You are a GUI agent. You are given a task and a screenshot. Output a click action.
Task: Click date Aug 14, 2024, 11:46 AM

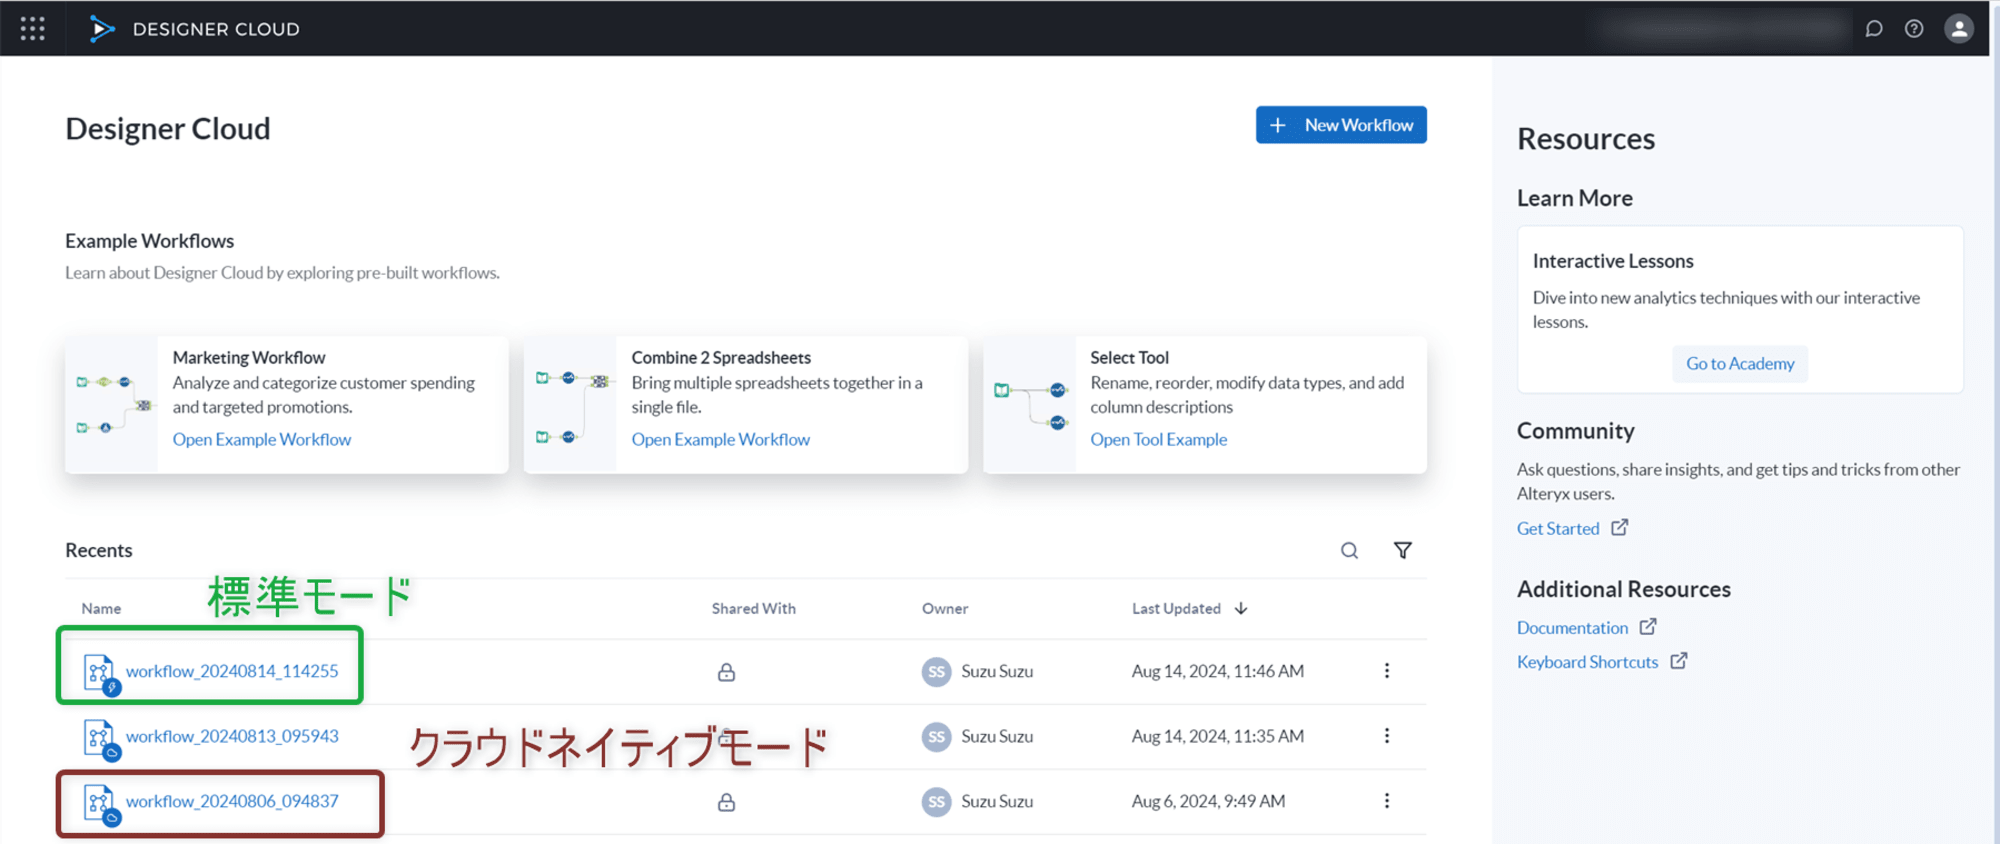(1218, 671)
